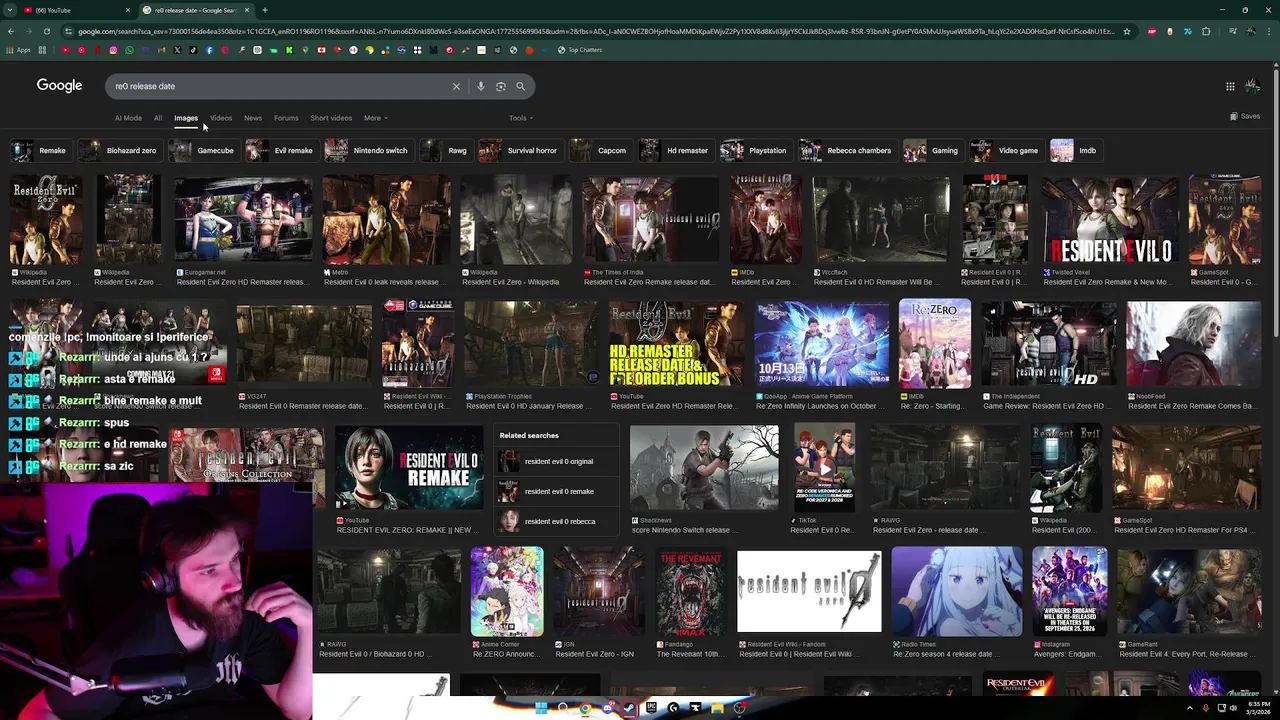Viewport: 1280px width, 720px height.
Task: Open the Instagram bookmark icon
Action: (x=113, y=50)
